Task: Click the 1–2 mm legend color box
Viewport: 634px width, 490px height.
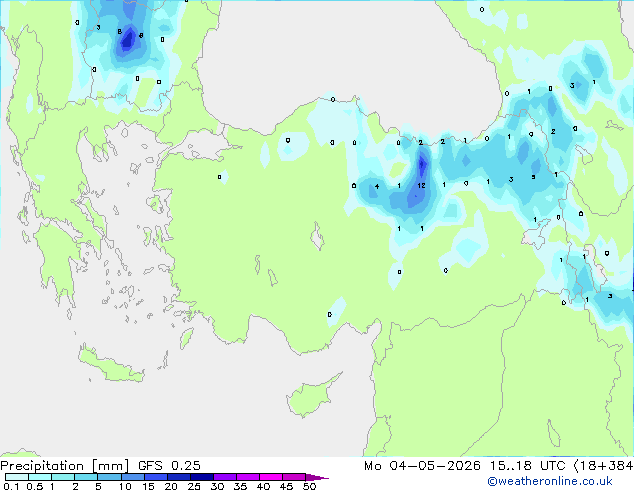Action: click(63, 477)
